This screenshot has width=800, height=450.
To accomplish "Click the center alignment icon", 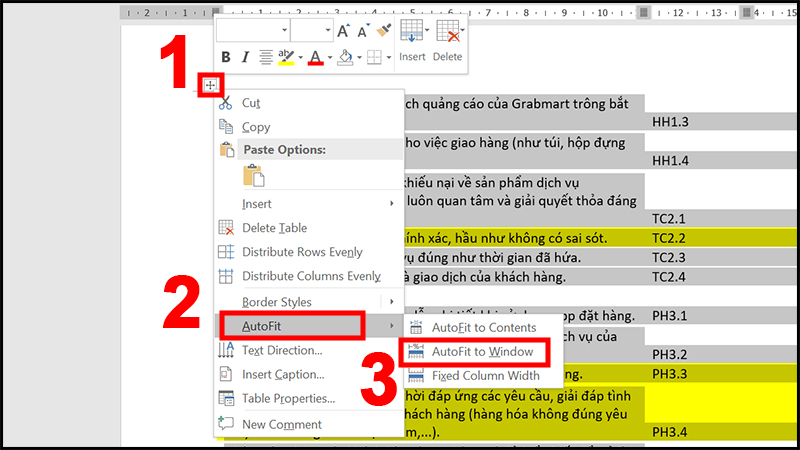I will pyautogui.click(x=266, y=57).
